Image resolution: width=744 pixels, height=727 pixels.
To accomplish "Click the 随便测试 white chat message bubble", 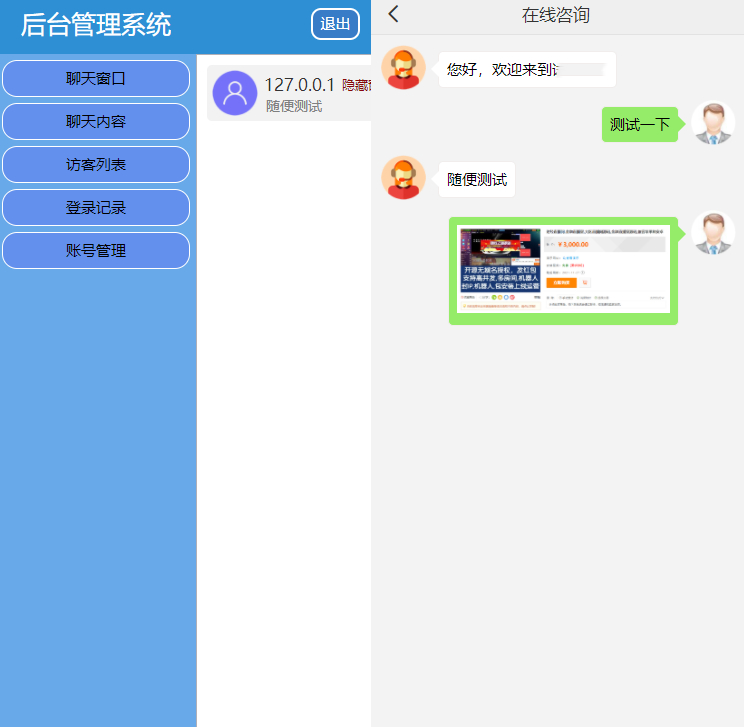I will click(477, 179).
